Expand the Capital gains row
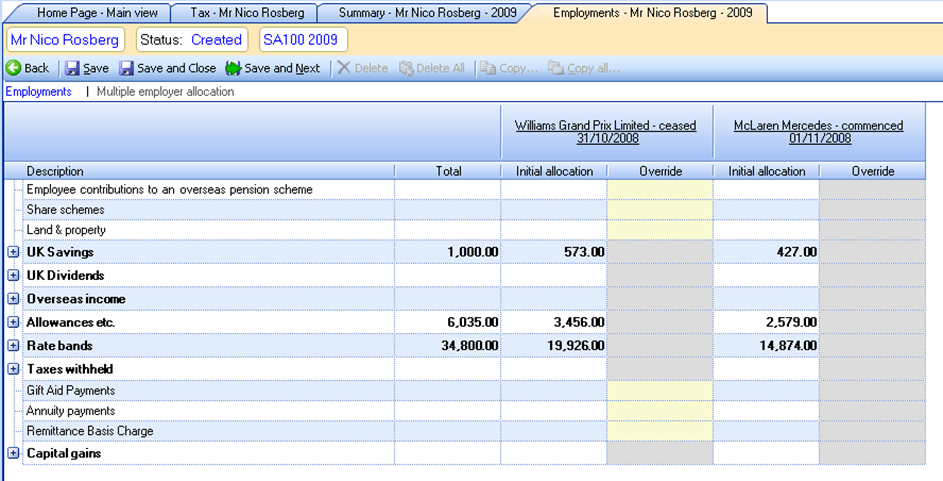This screenshot has height=481, width=943. pyautogui.click(x=13, y=453)
